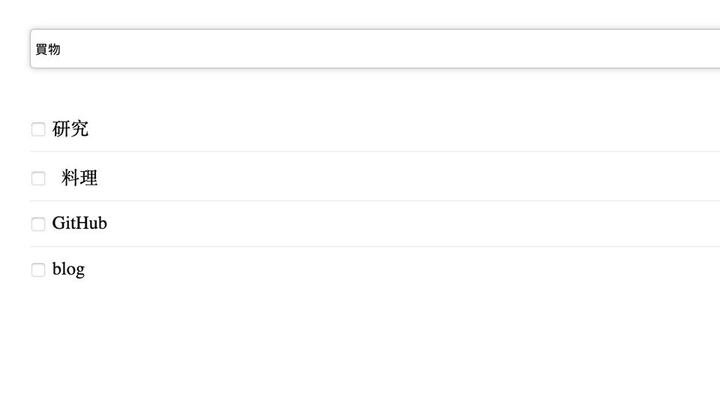Click the 研究 todo label

point(70,129)
